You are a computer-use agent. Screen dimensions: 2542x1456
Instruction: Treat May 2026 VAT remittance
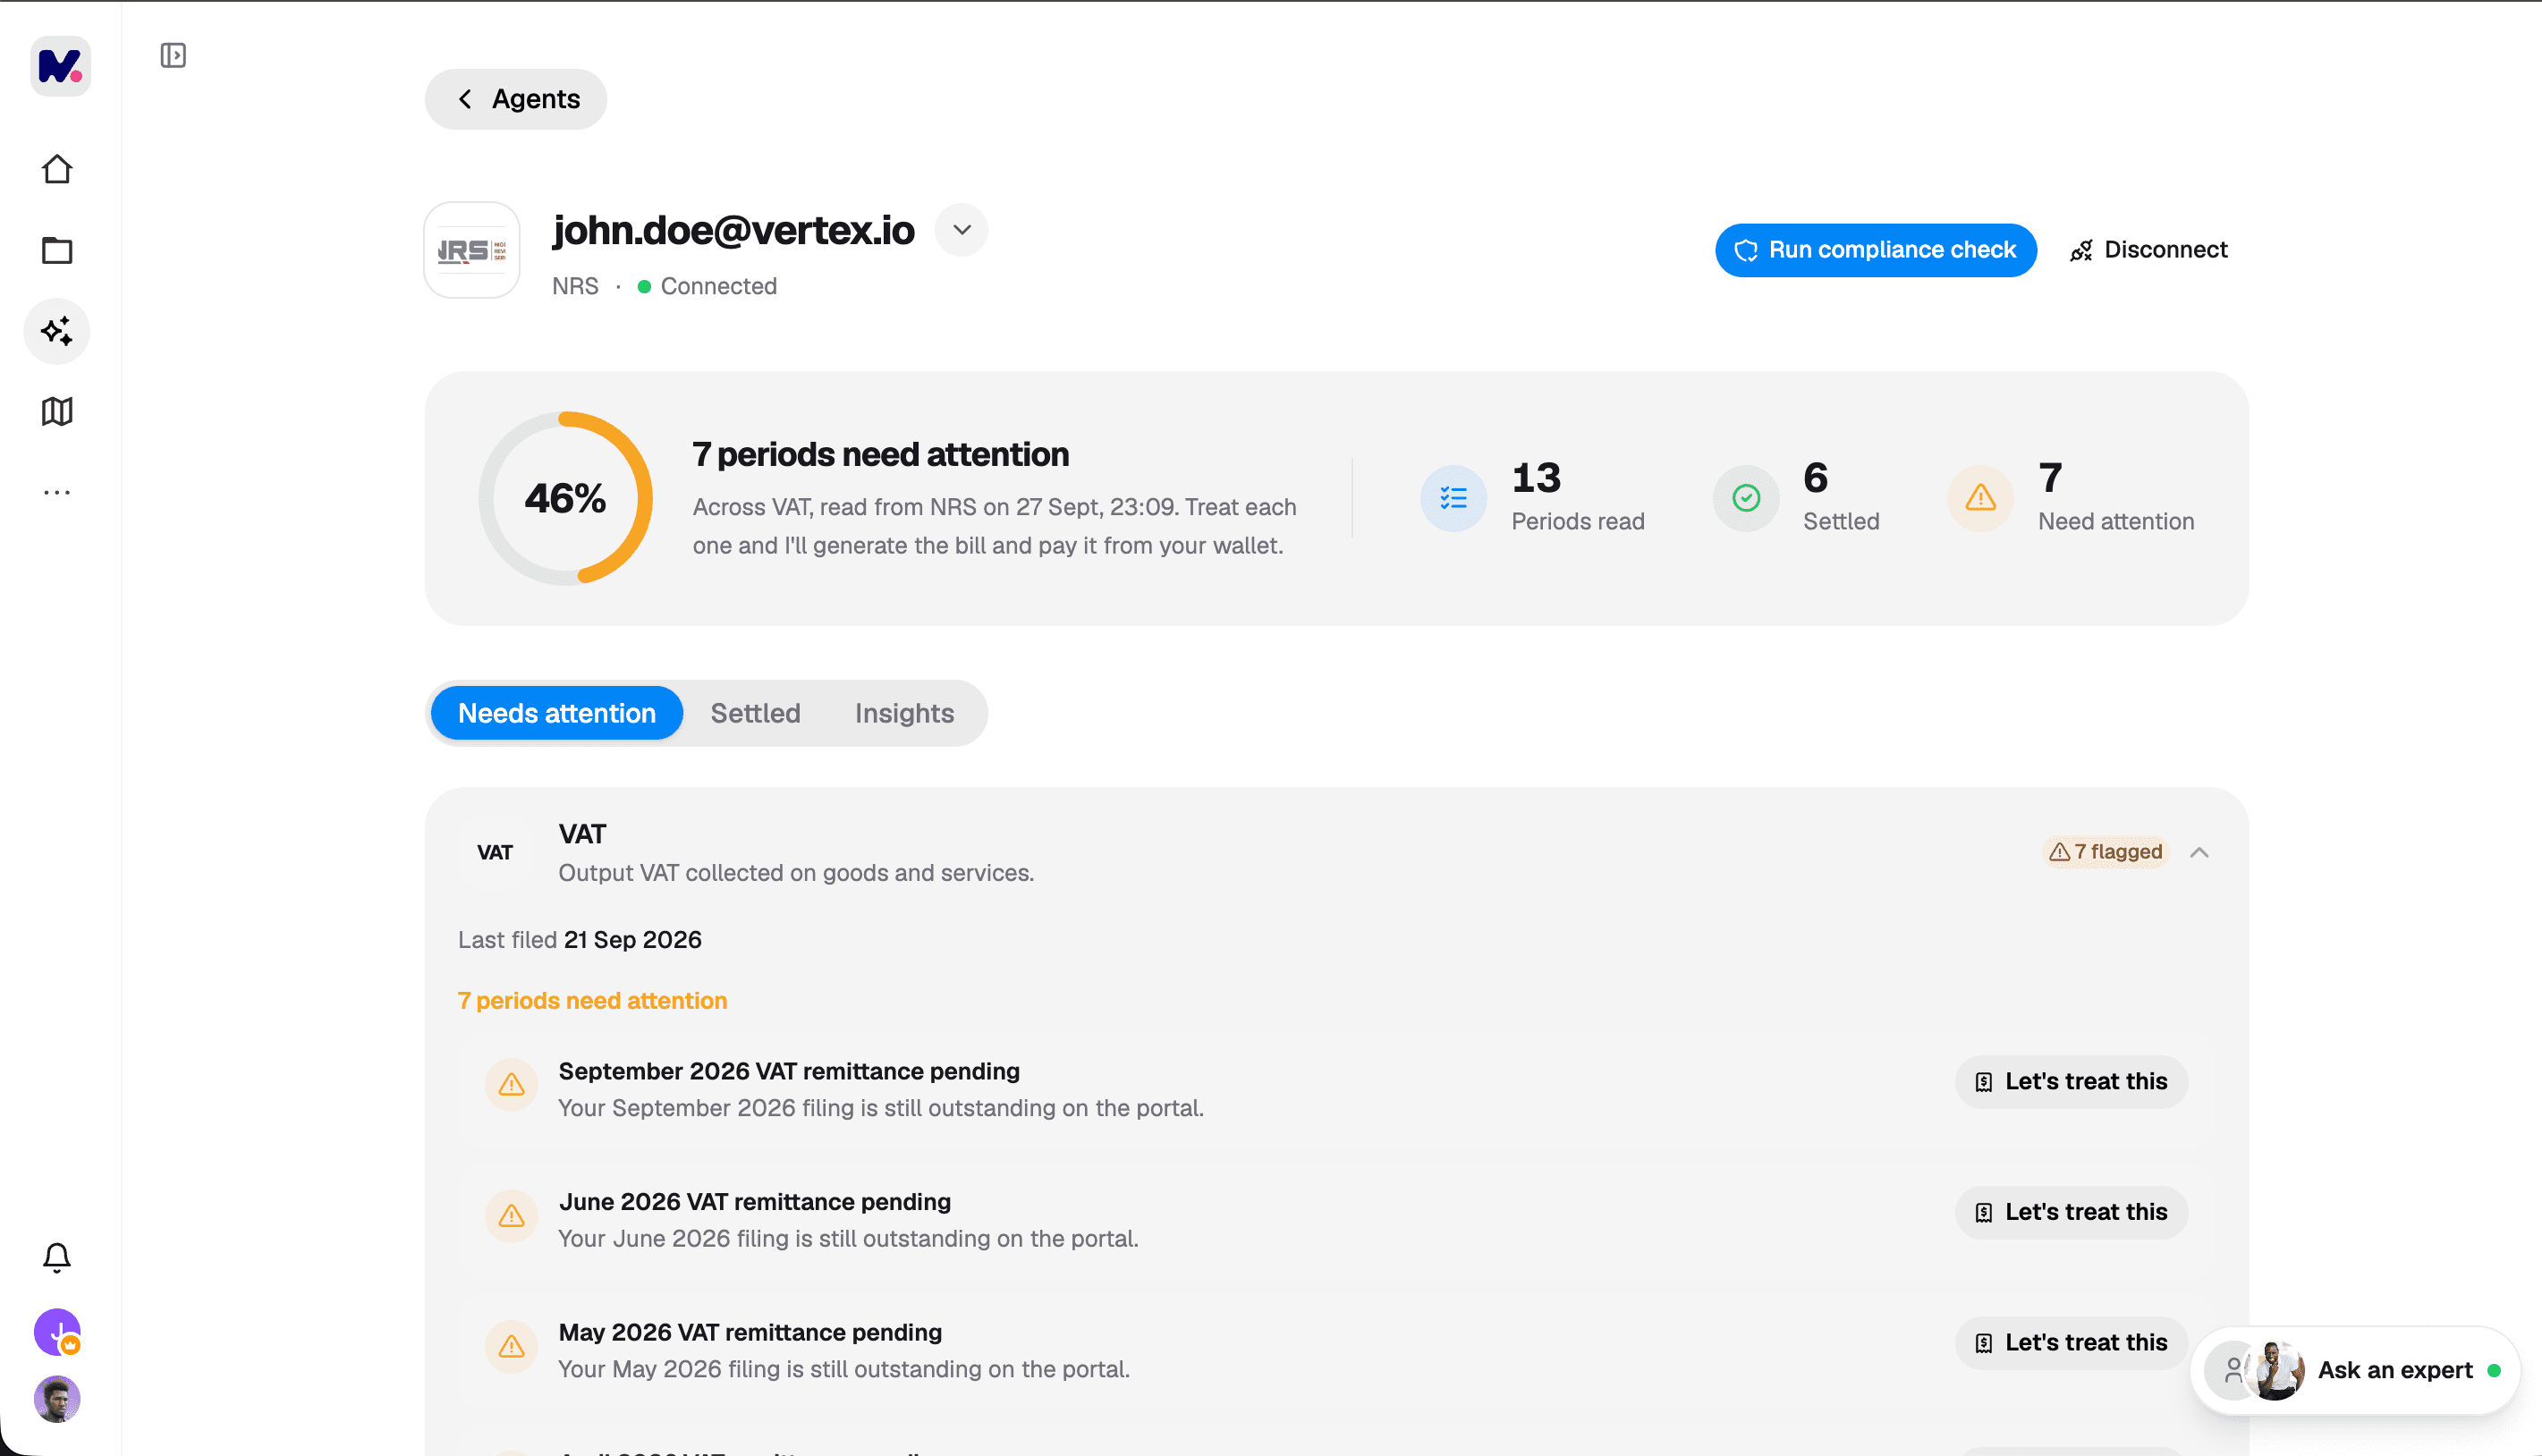tap(2071, 1343)
